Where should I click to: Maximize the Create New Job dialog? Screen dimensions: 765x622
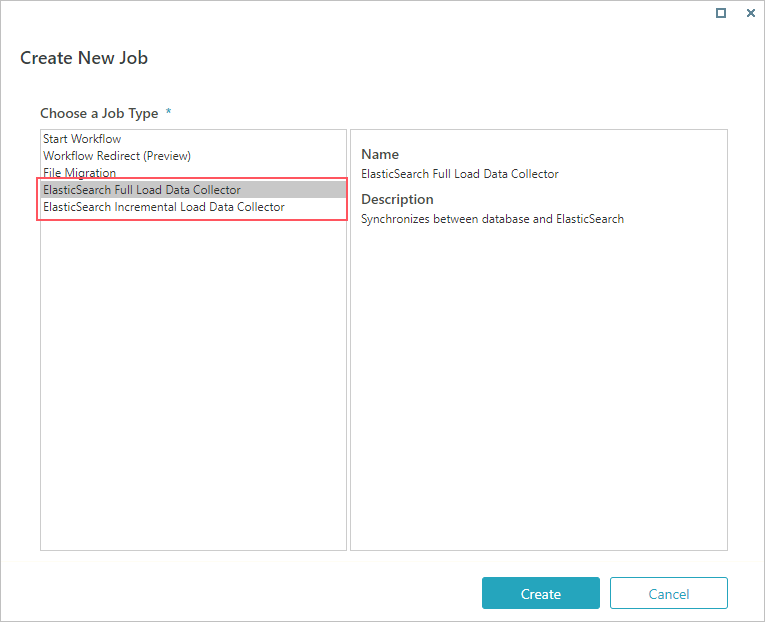(721, 13)
